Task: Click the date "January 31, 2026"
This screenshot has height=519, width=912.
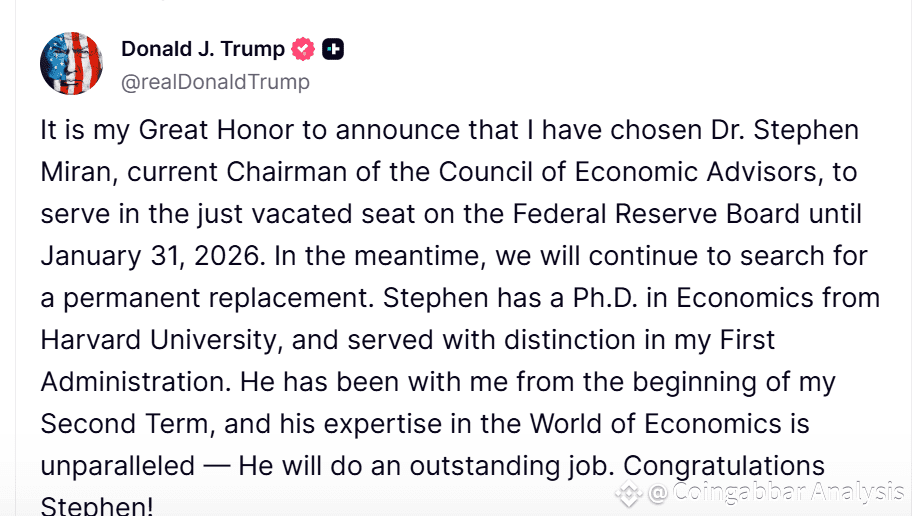Action: 150,256
